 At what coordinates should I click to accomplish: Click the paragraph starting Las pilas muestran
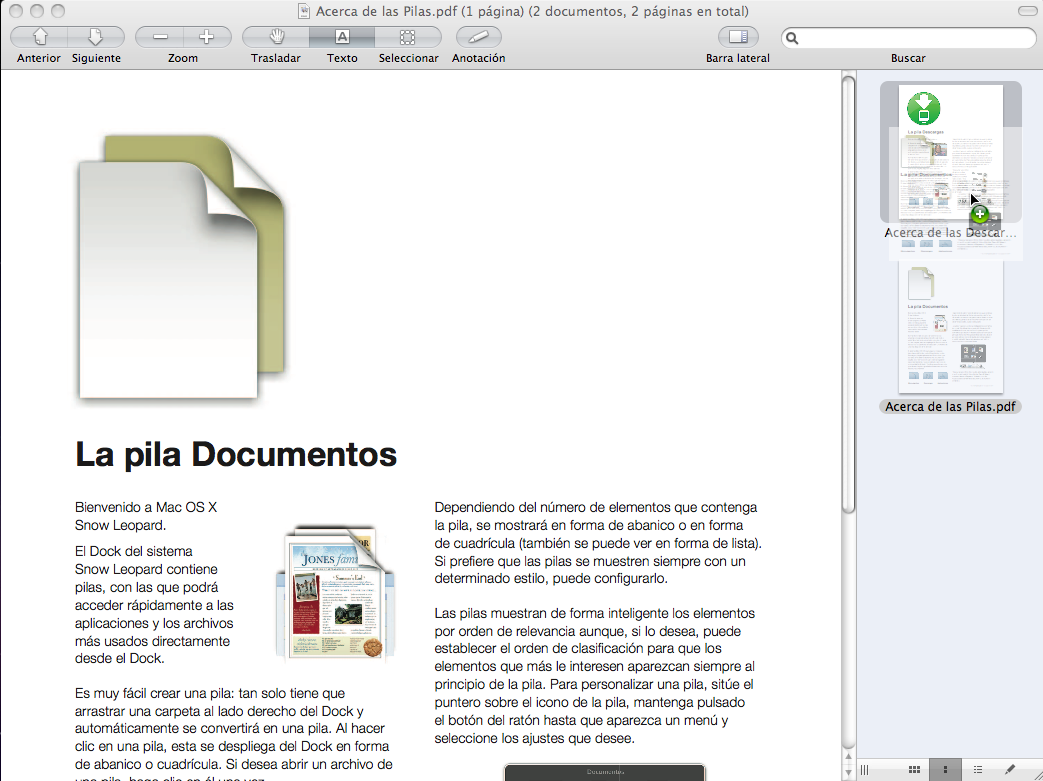click(x=595, y=675)
